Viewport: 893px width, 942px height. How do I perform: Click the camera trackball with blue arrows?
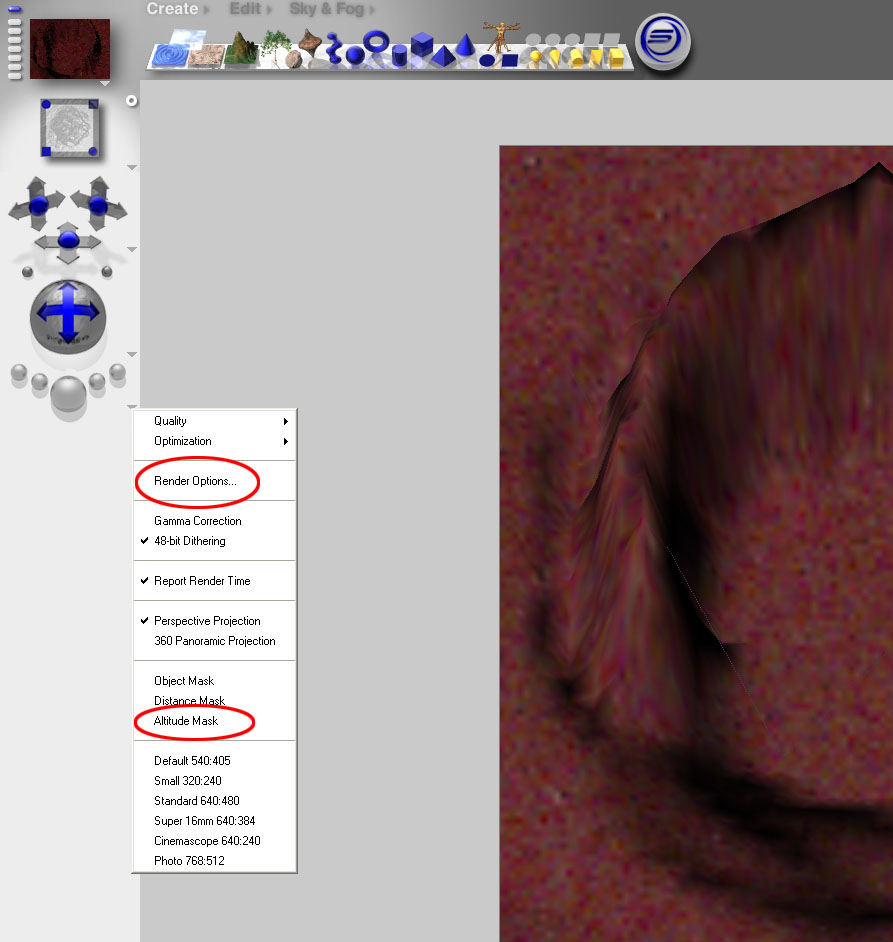tap(68, 317)
